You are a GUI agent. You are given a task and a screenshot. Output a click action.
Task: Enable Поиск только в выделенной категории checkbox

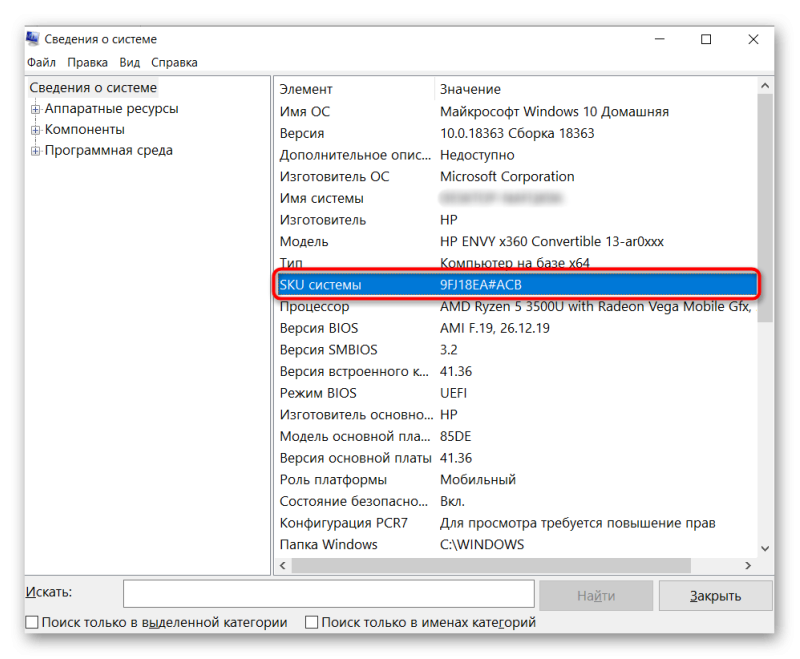(x=32, y=622)
